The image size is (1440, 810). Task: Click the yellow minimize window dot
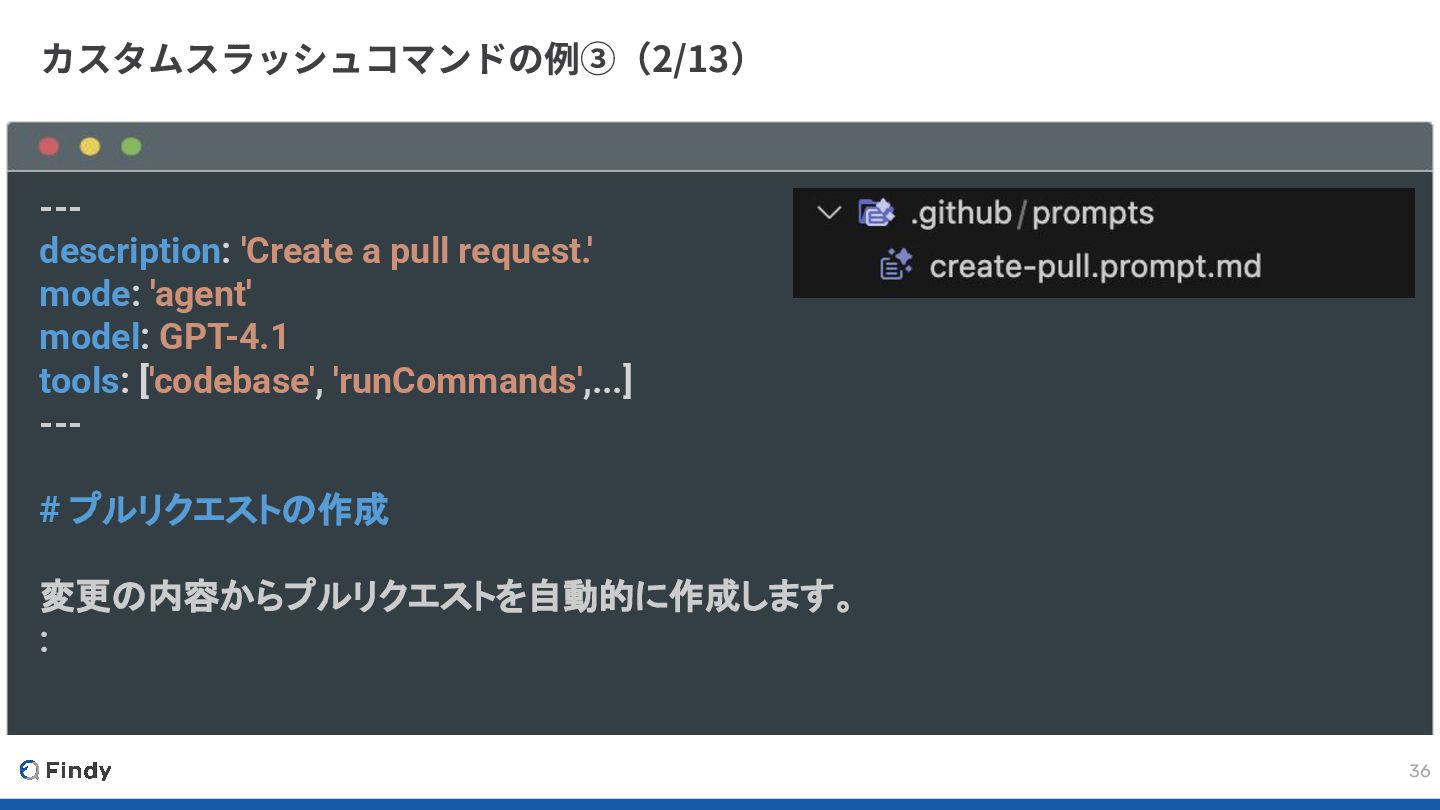[x=90, y=147]
